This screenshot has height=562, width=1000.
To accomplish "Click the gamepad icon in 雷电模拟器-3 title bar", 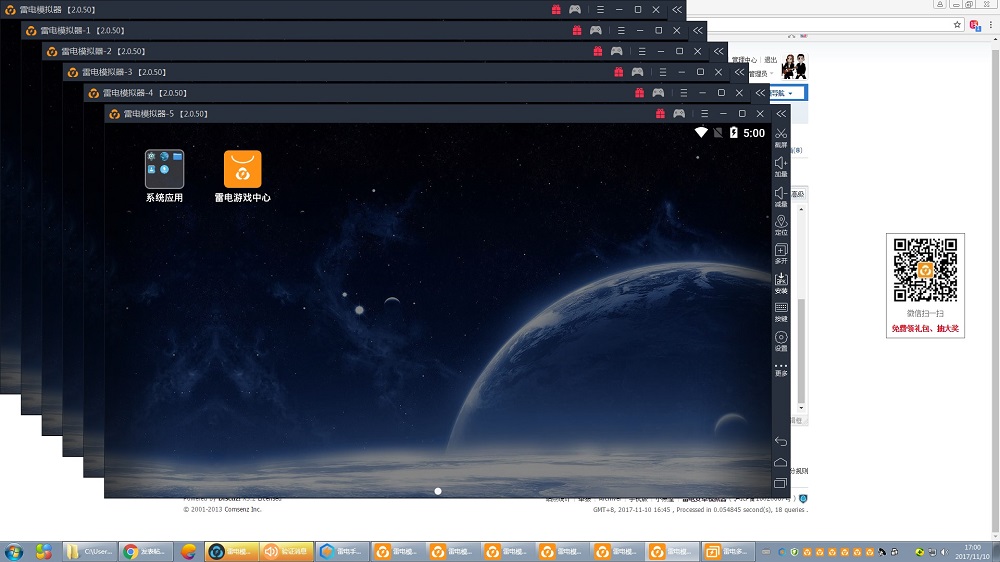I will point(637,72).
